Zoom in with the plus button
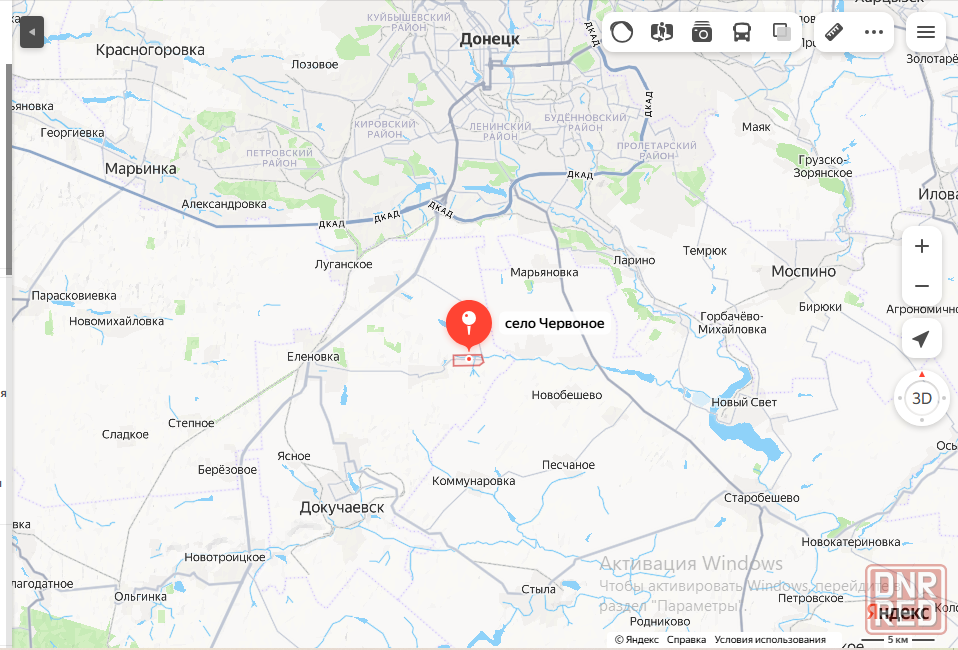Screen dimensions: 958x650 pyautogui.click(x=921, y=246)
